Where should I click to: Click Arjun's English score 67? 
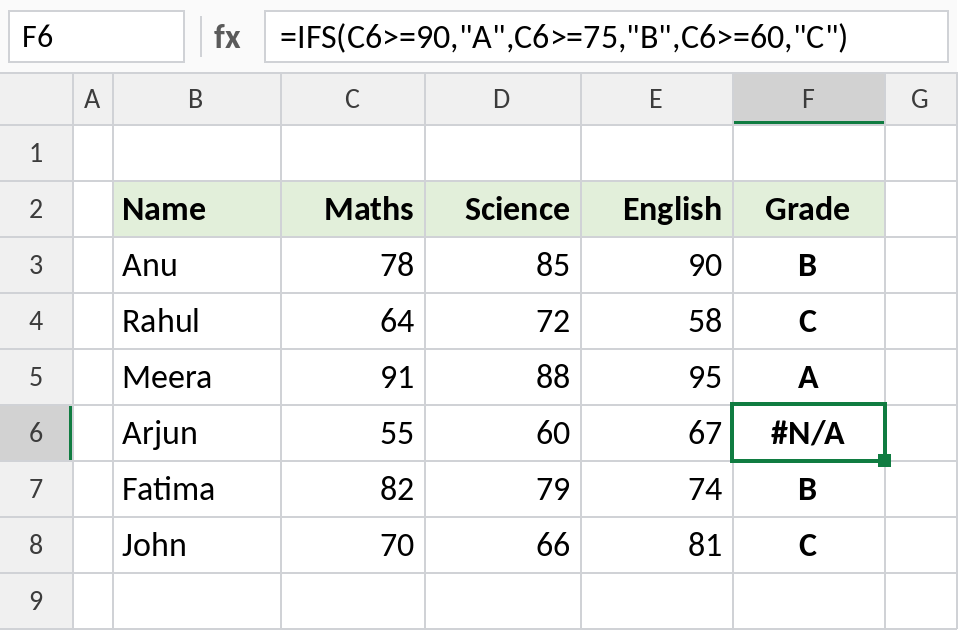tap(657, 433)
